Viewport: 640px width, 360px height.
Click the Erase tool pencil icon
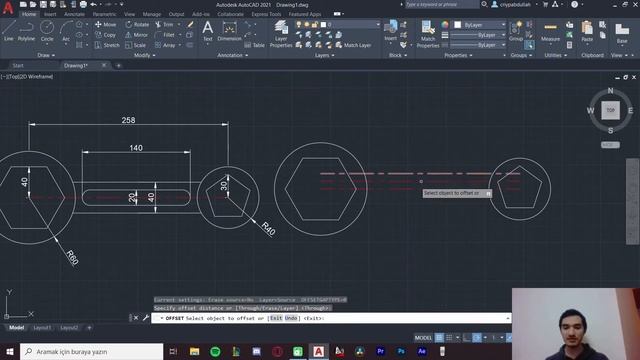[x=190, y=24]
